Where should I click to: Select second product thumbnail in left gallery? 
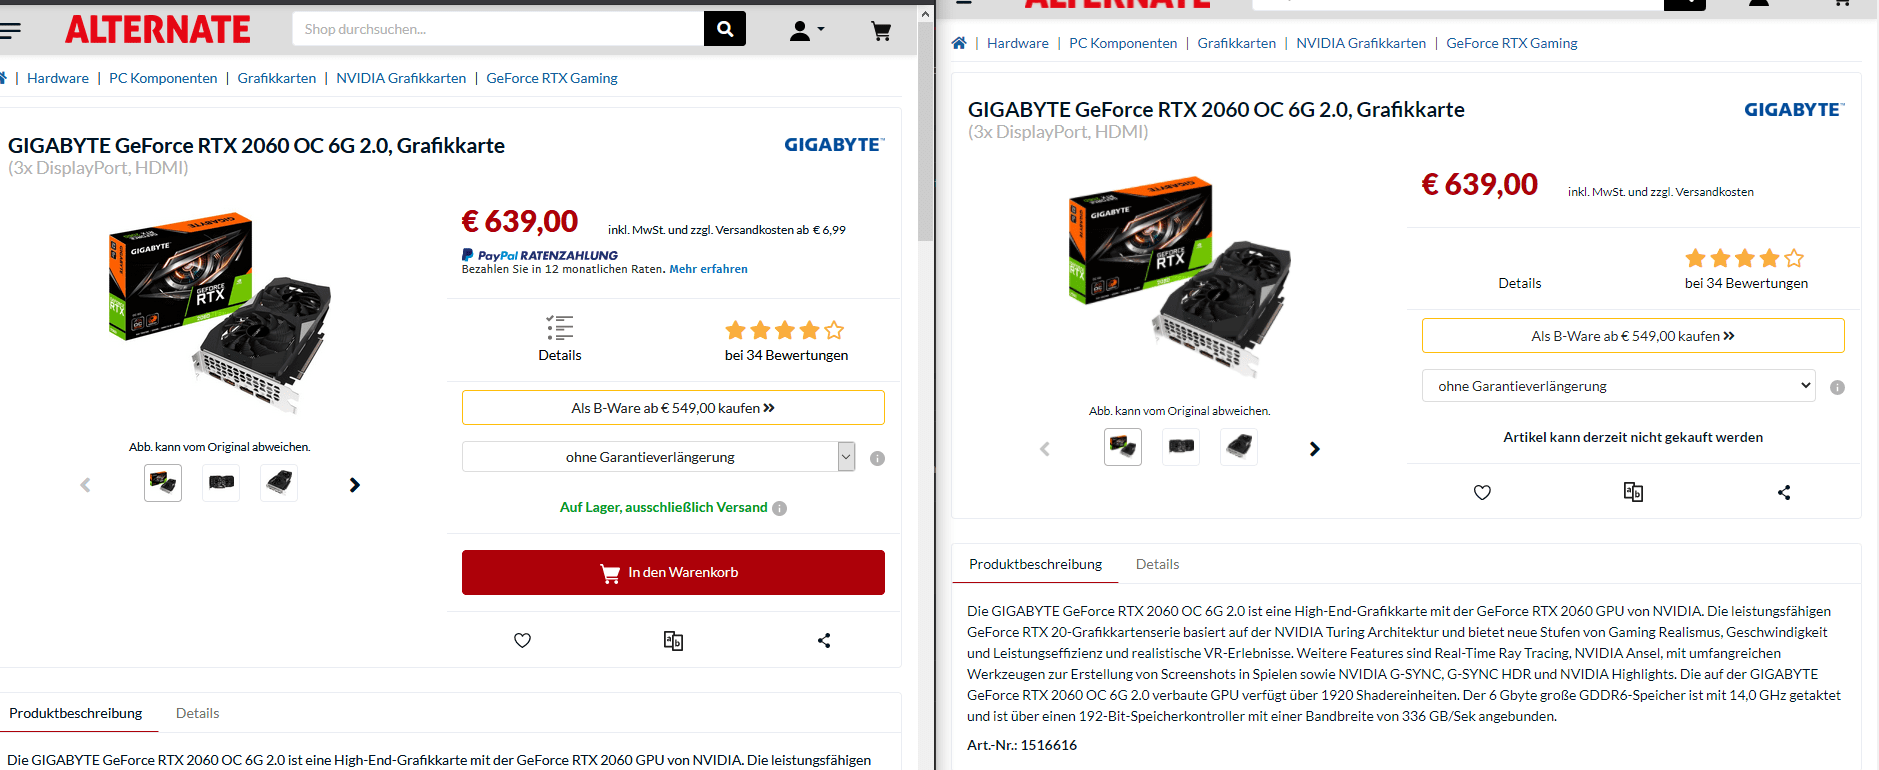coord(221,483)
